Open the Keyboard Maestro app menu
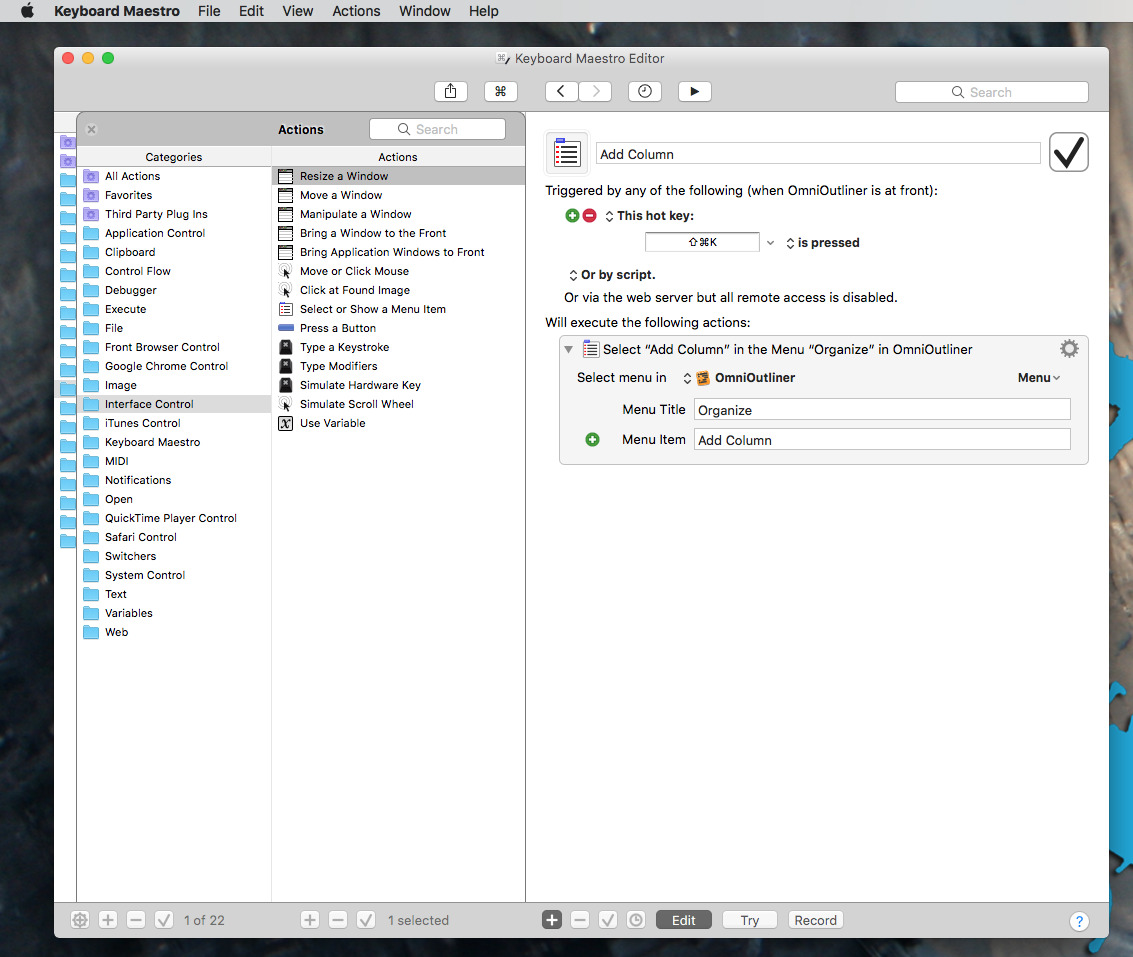 117,11
